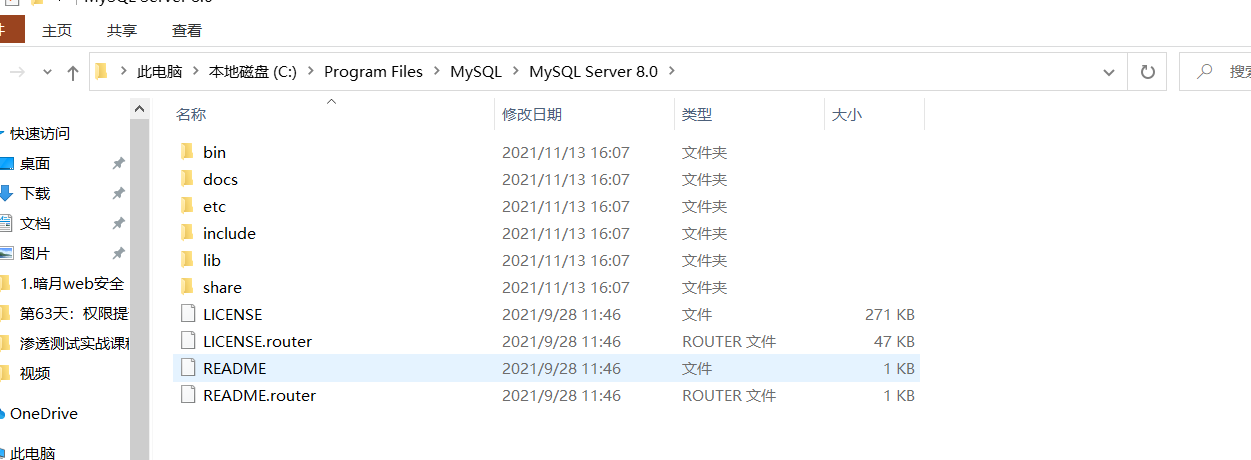The image size is (1251, 460).
Task: Select the include folder icon
Action: [x=187, y=233]
